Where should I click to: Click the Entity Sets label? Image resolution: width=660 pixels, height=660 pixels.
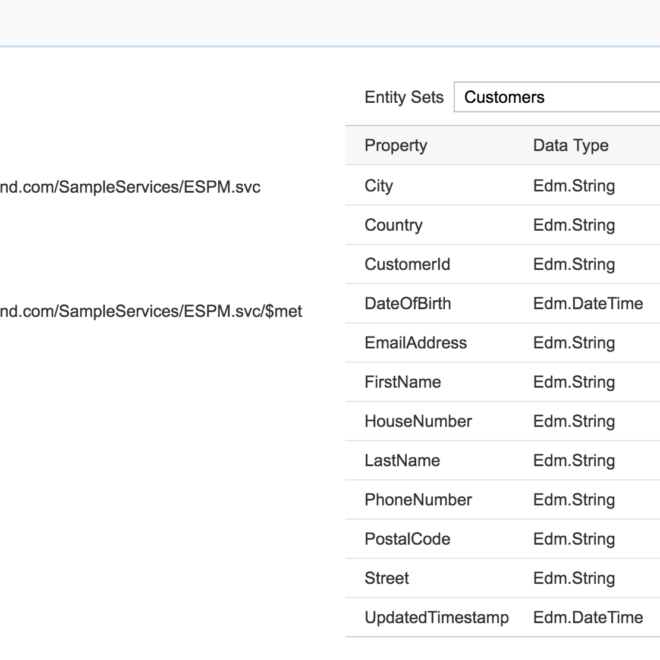(404, 97)
